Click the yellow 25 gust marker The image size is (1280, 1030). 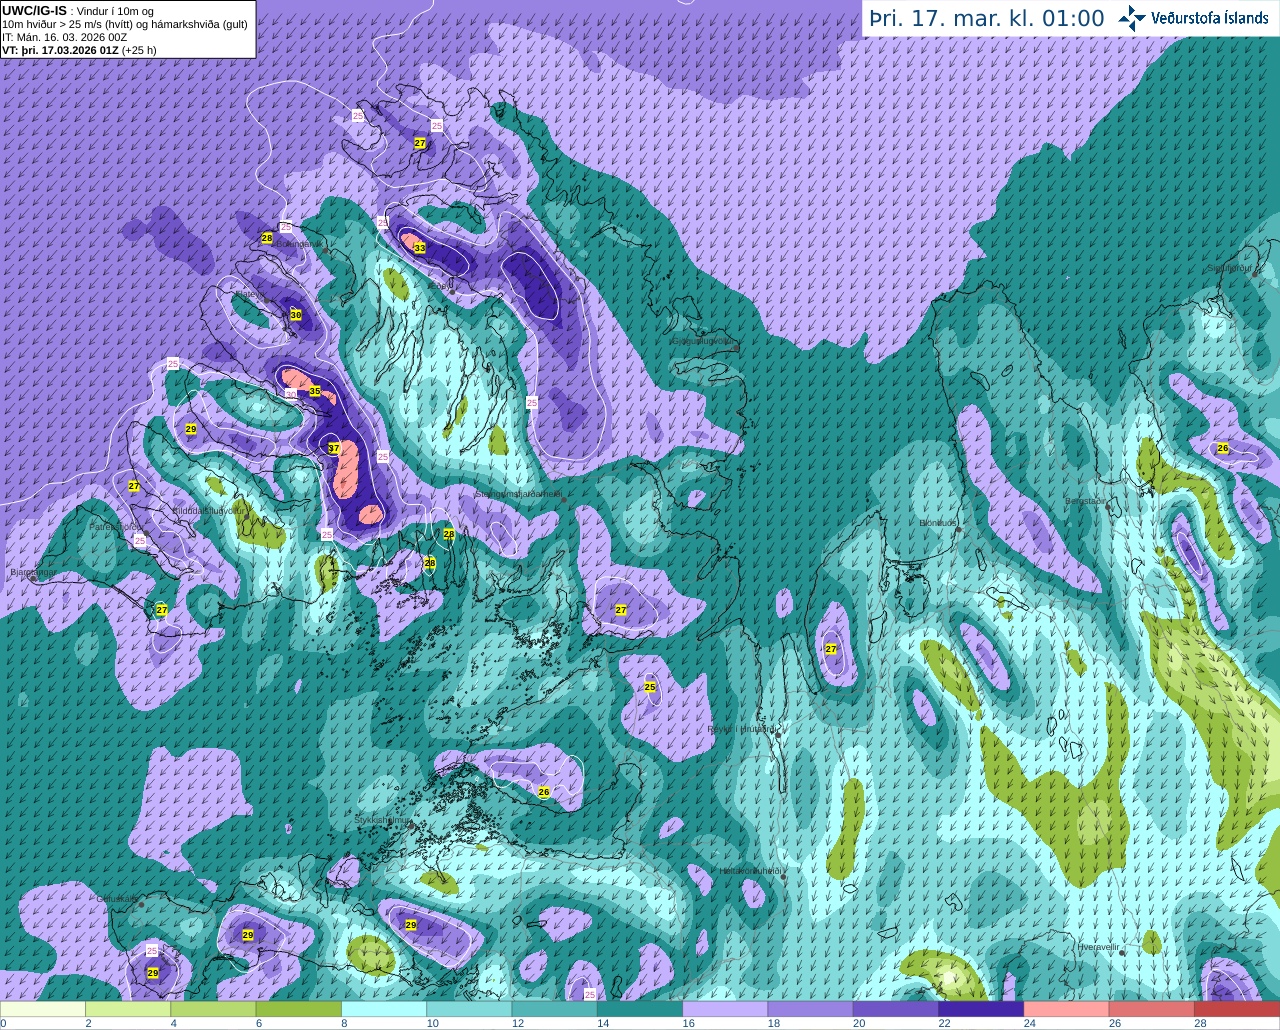click(x=650, y=687)
